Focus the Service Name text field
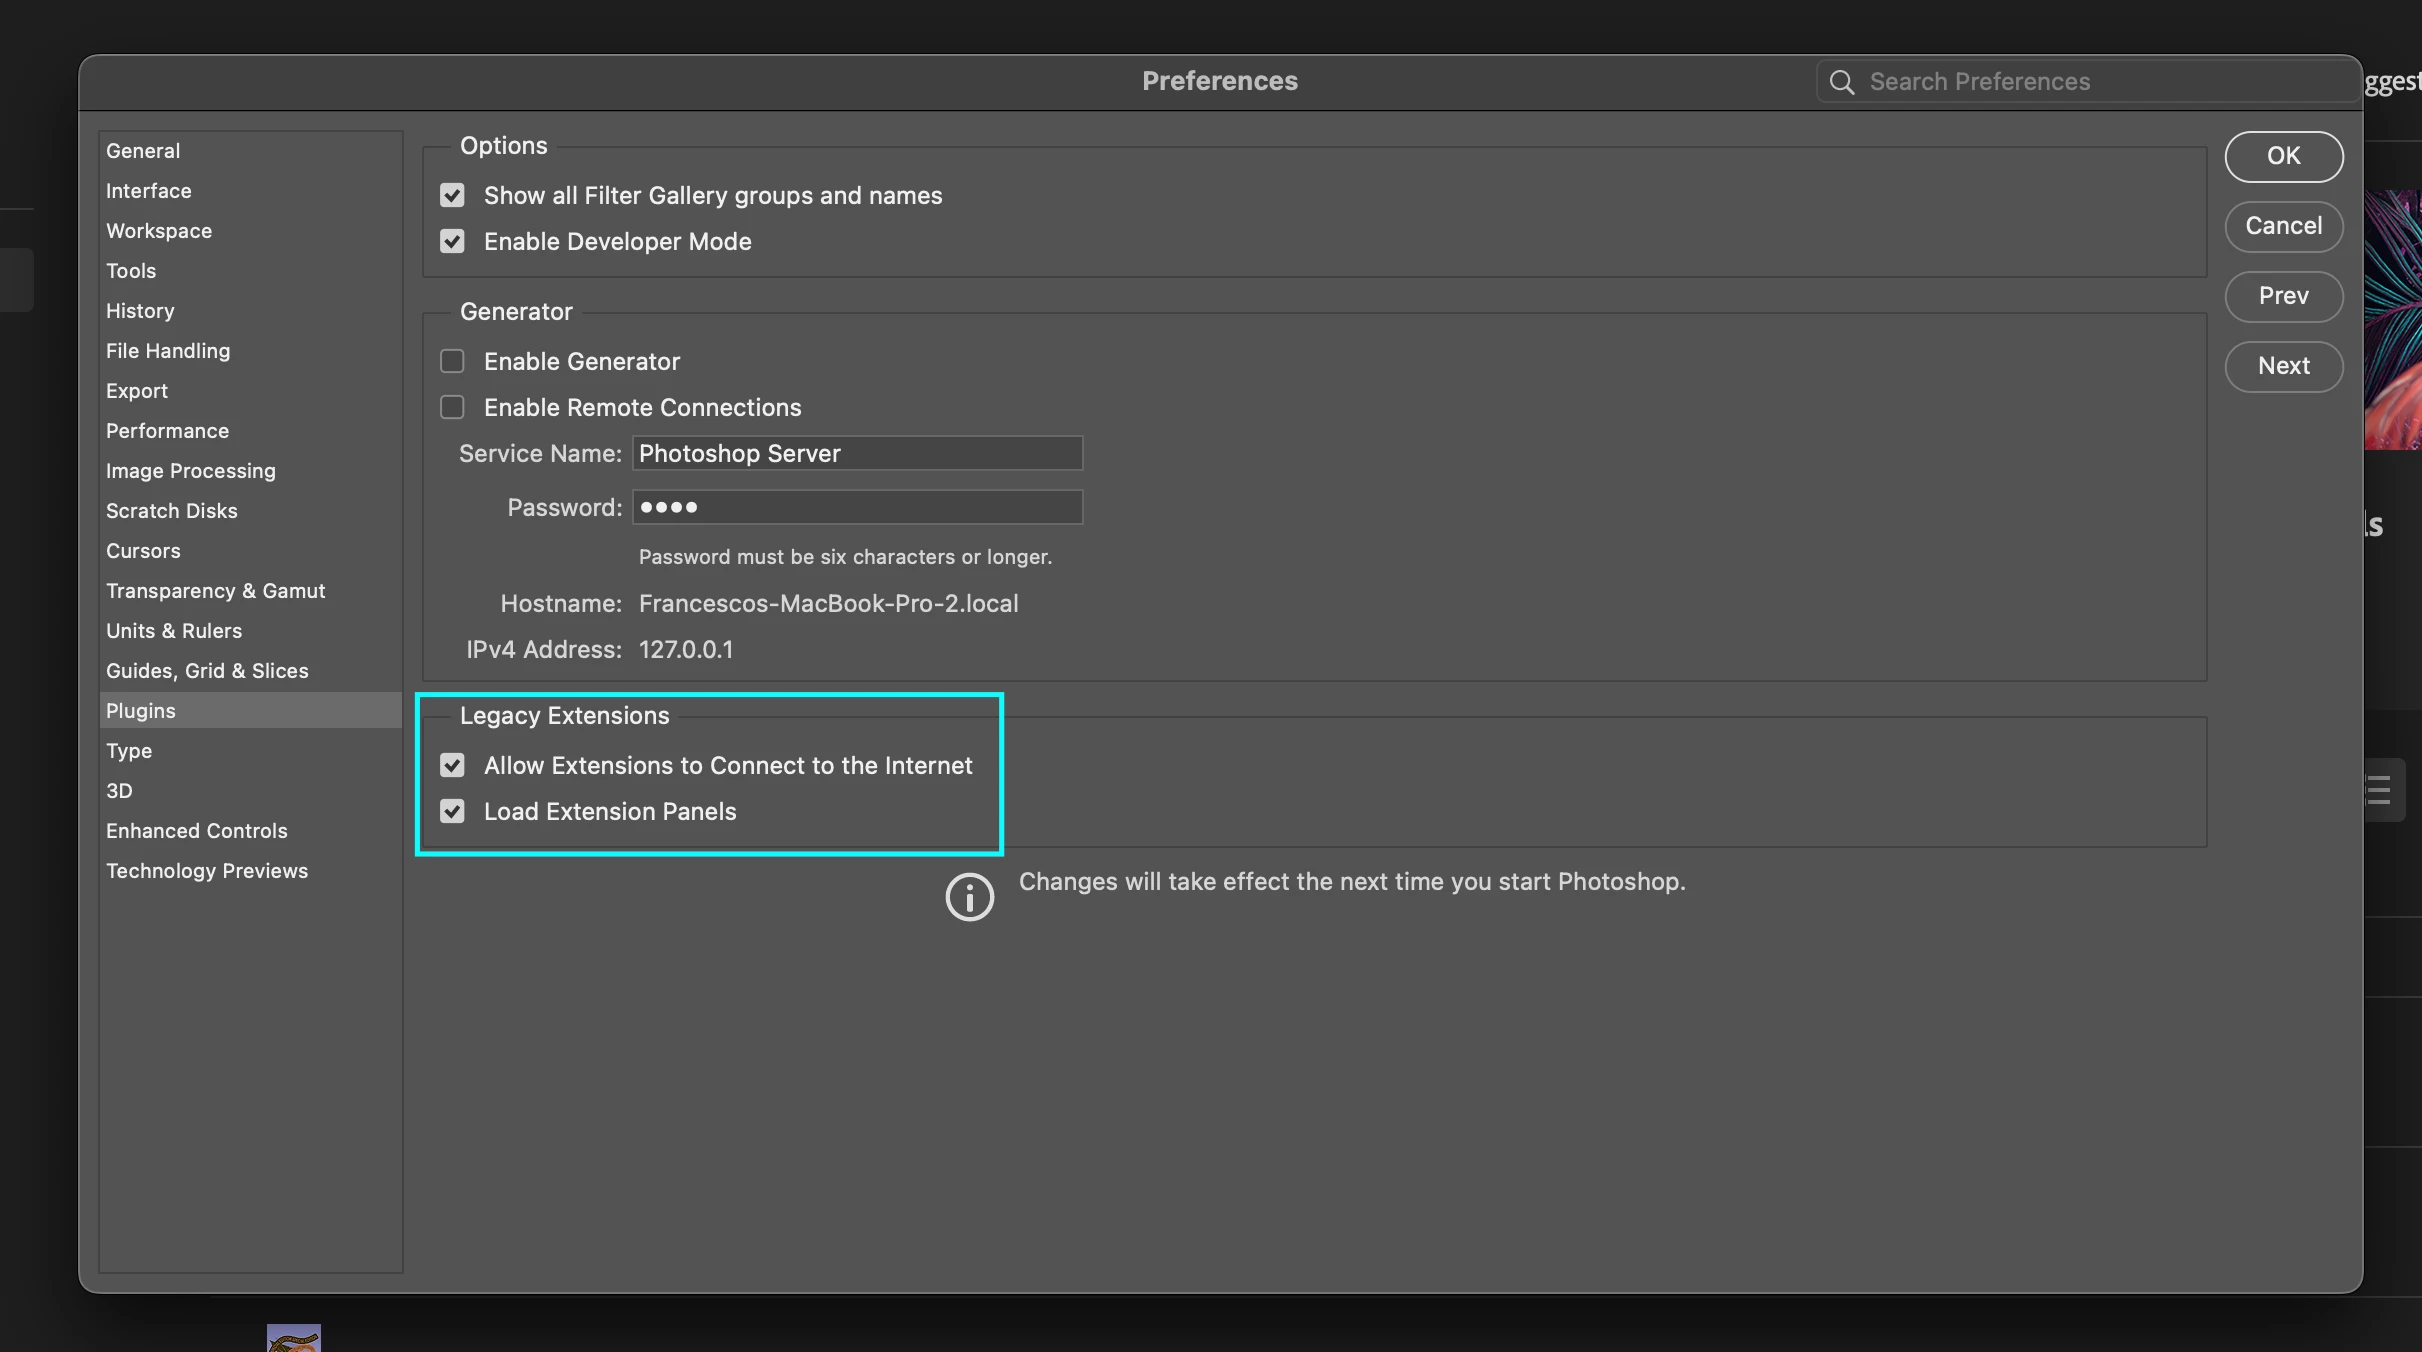Image resolution: width=2422 pixels, height=1352 pixels. [857, 453]
